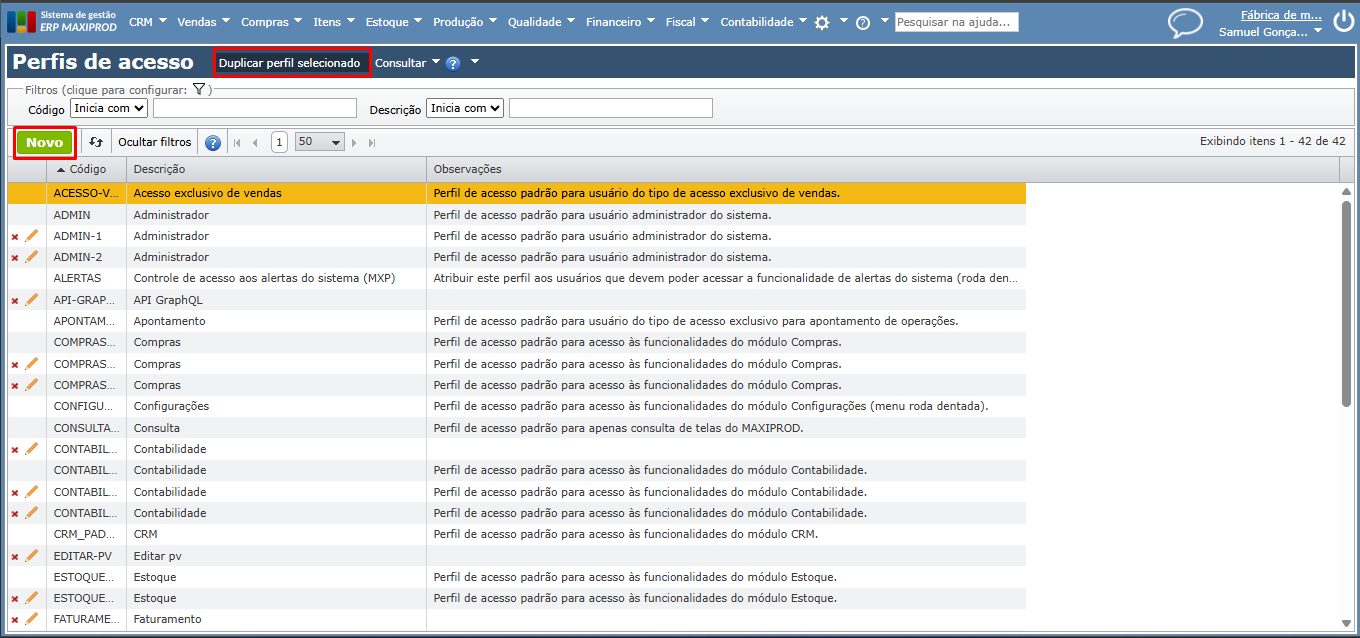Go to first page of results
The height and width of the screenshot is (638, 1360).
(237, 142)
